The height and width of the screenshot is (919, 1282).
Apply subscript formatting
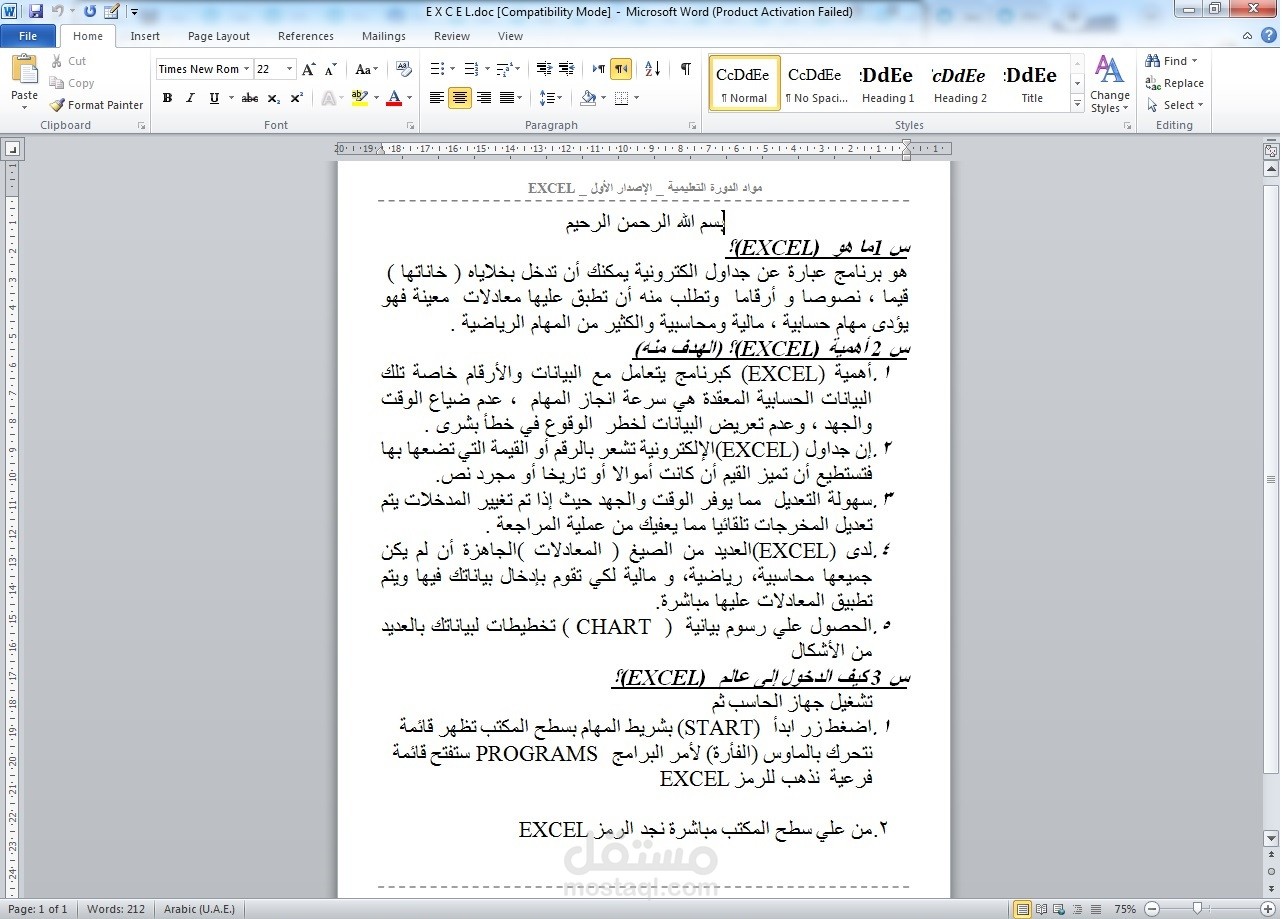(275, 98)
